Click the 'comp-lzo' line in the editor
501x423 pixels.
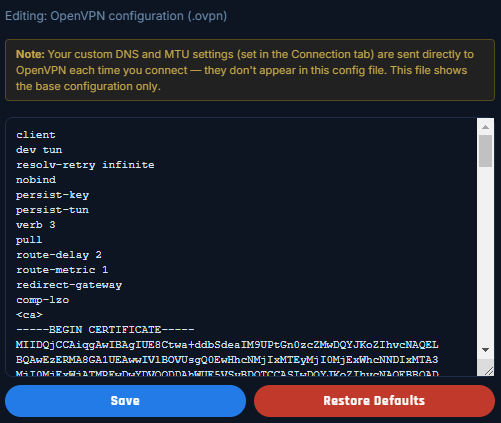(43, 300)
